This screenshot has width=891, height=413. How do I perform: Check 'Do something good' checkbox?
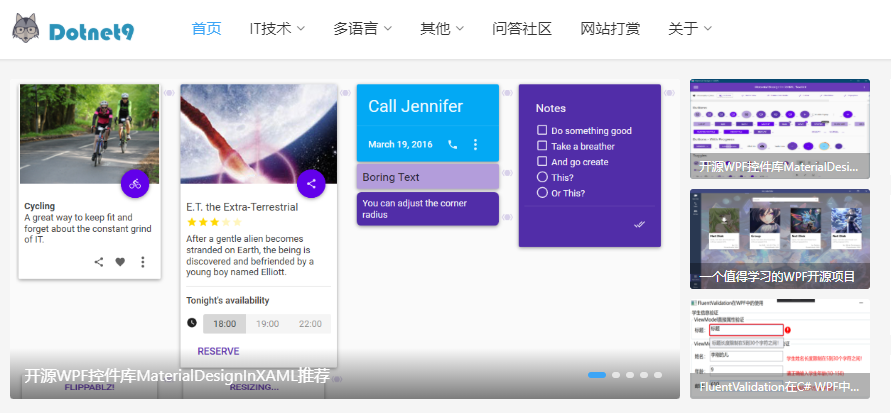click(x=542, y=130)
